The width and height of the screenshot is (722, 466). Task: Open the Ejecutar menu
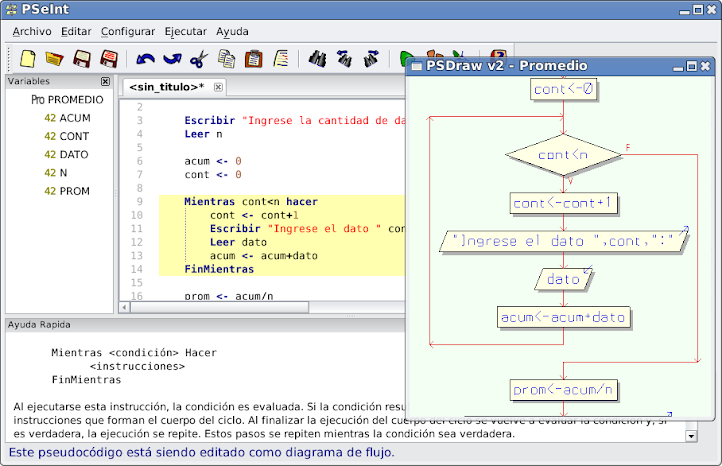coord(186,32)
